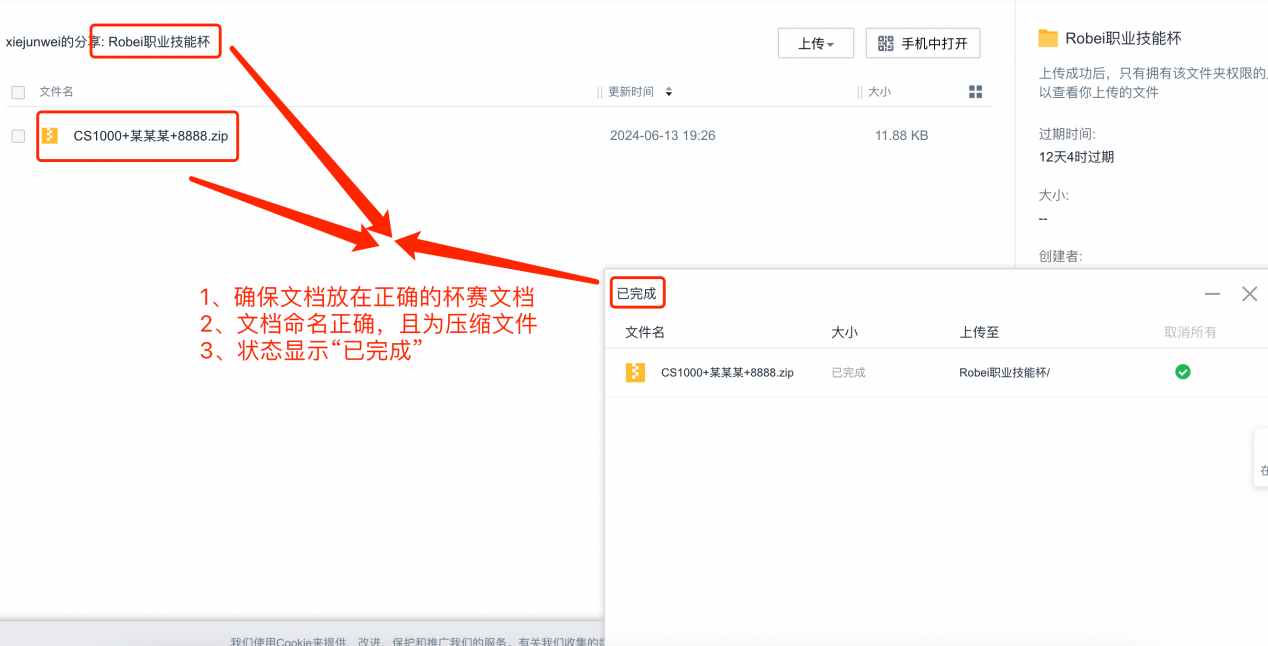Click the green completed checkmark icon
The image size is (1268, 646).
coord(1183,372)
